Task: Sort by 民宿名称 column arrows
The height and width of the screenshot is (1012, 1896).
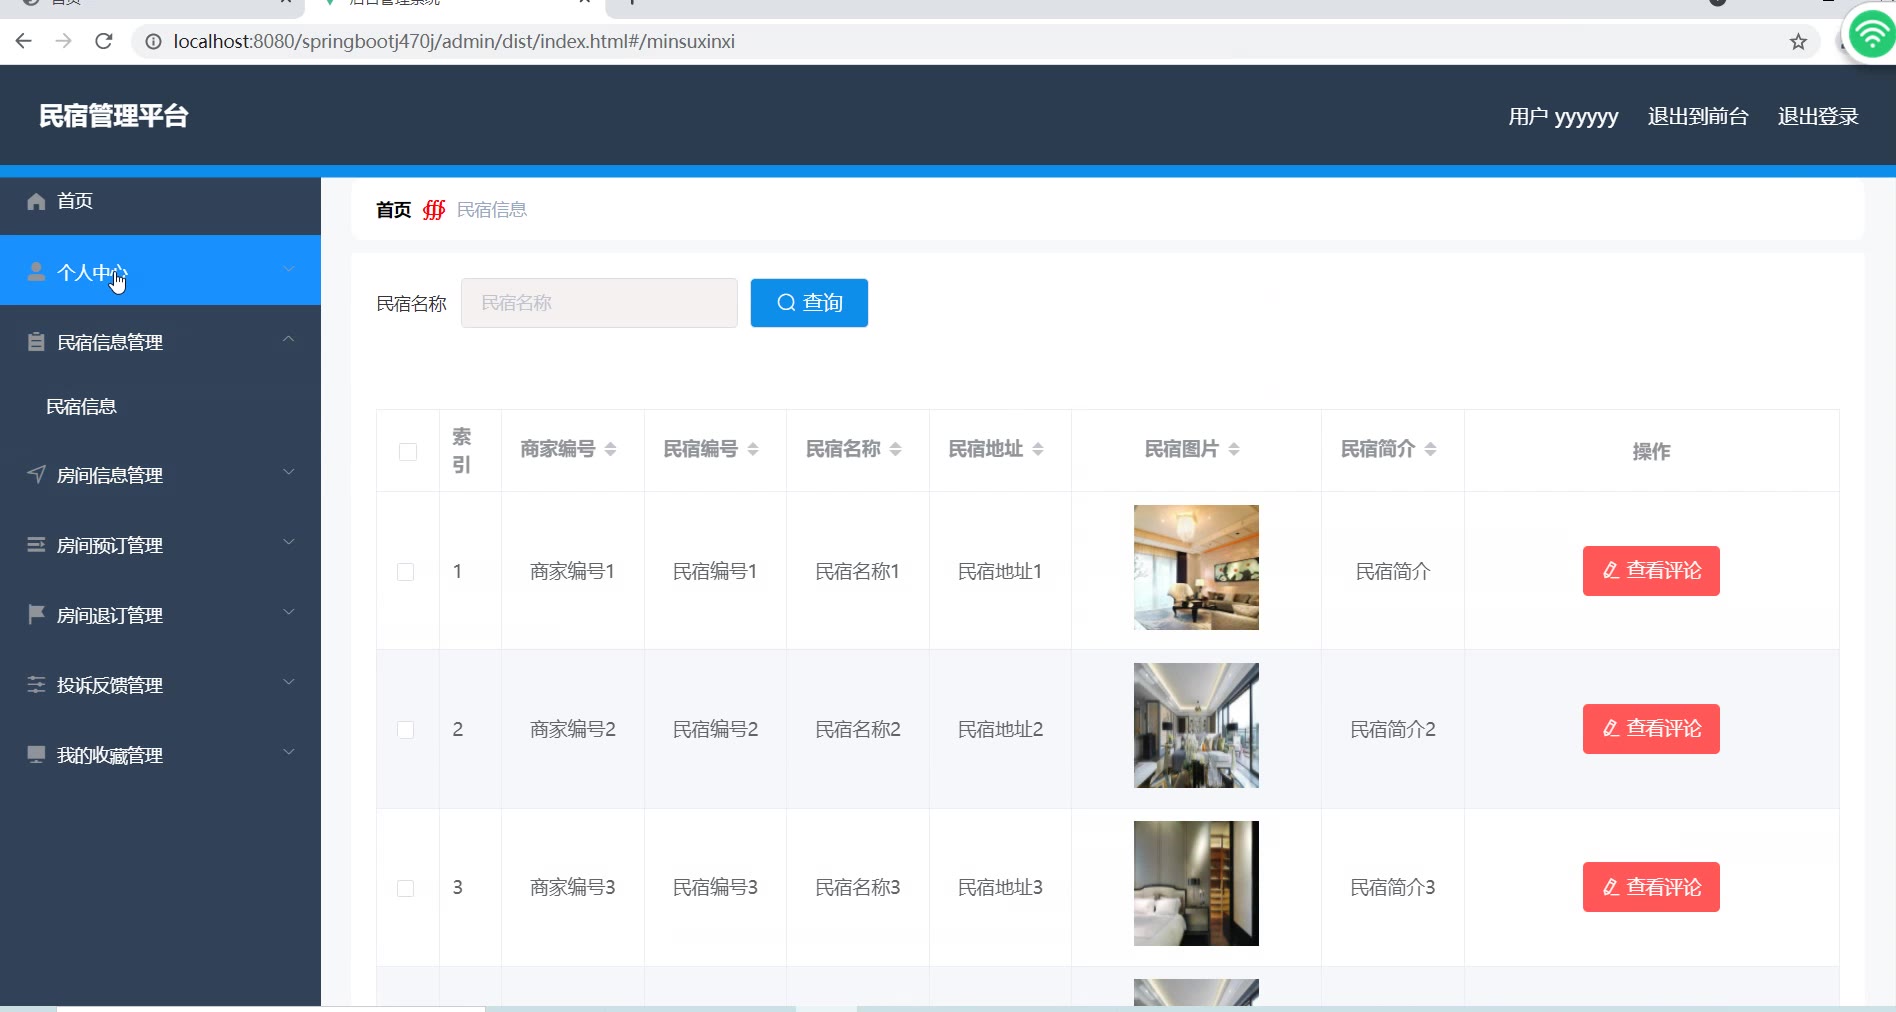Action: click(x=896, y=450)
